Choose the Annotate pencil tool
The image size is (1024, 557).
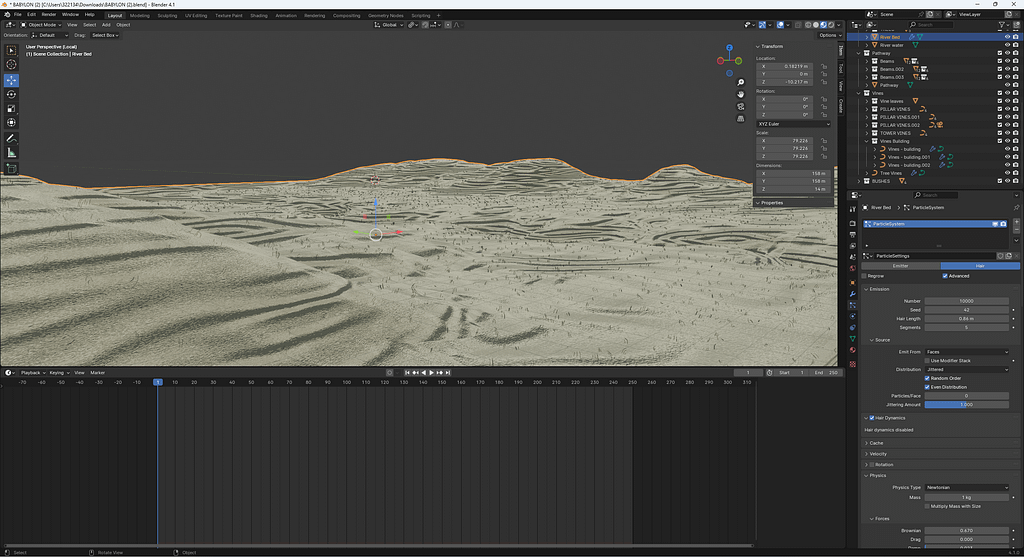click(x=12, y=137)
